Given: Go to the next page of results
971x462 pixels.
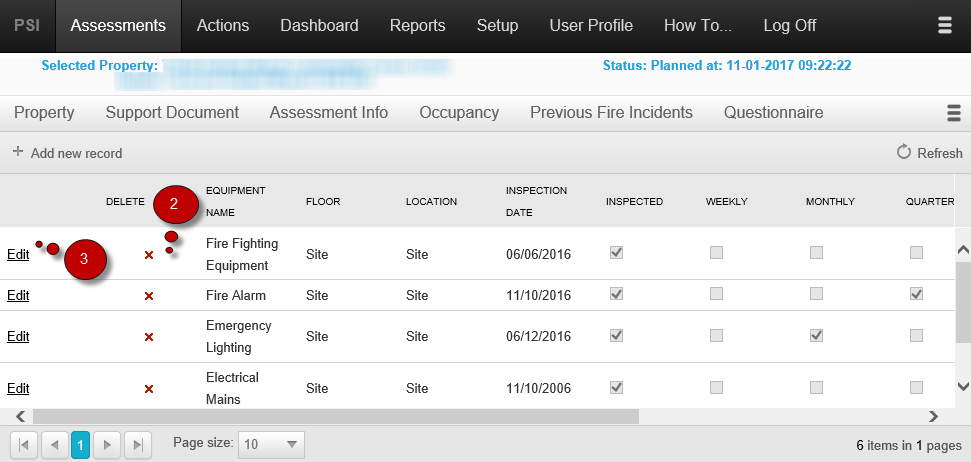Looking at the screenshot, I should coord(107,444).
